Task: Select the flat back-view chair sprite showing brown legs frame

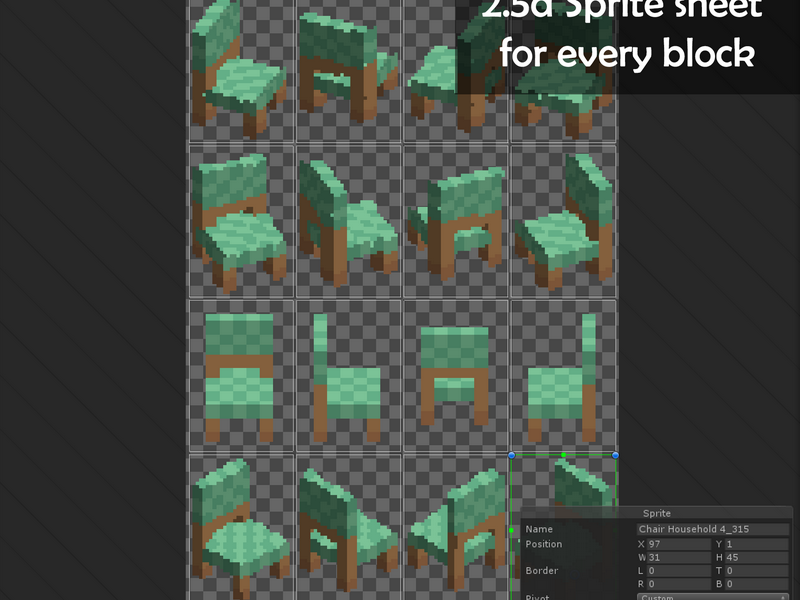Action: 456,376
